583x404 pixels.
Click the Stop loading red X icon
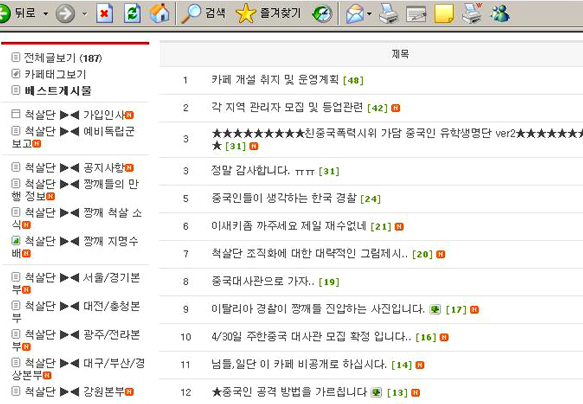[x=104, y=14]
